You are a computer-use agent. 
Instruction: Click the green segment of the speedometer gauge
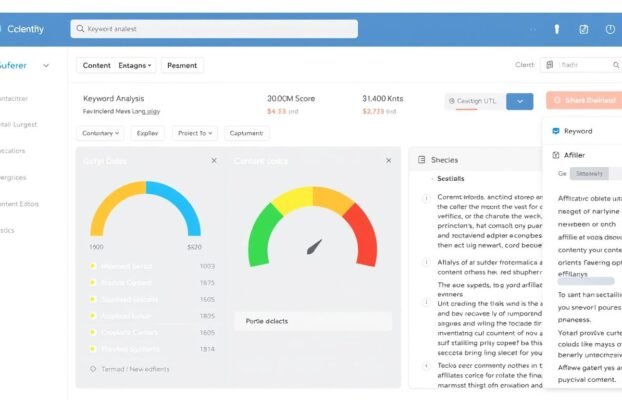pos(262,236)
